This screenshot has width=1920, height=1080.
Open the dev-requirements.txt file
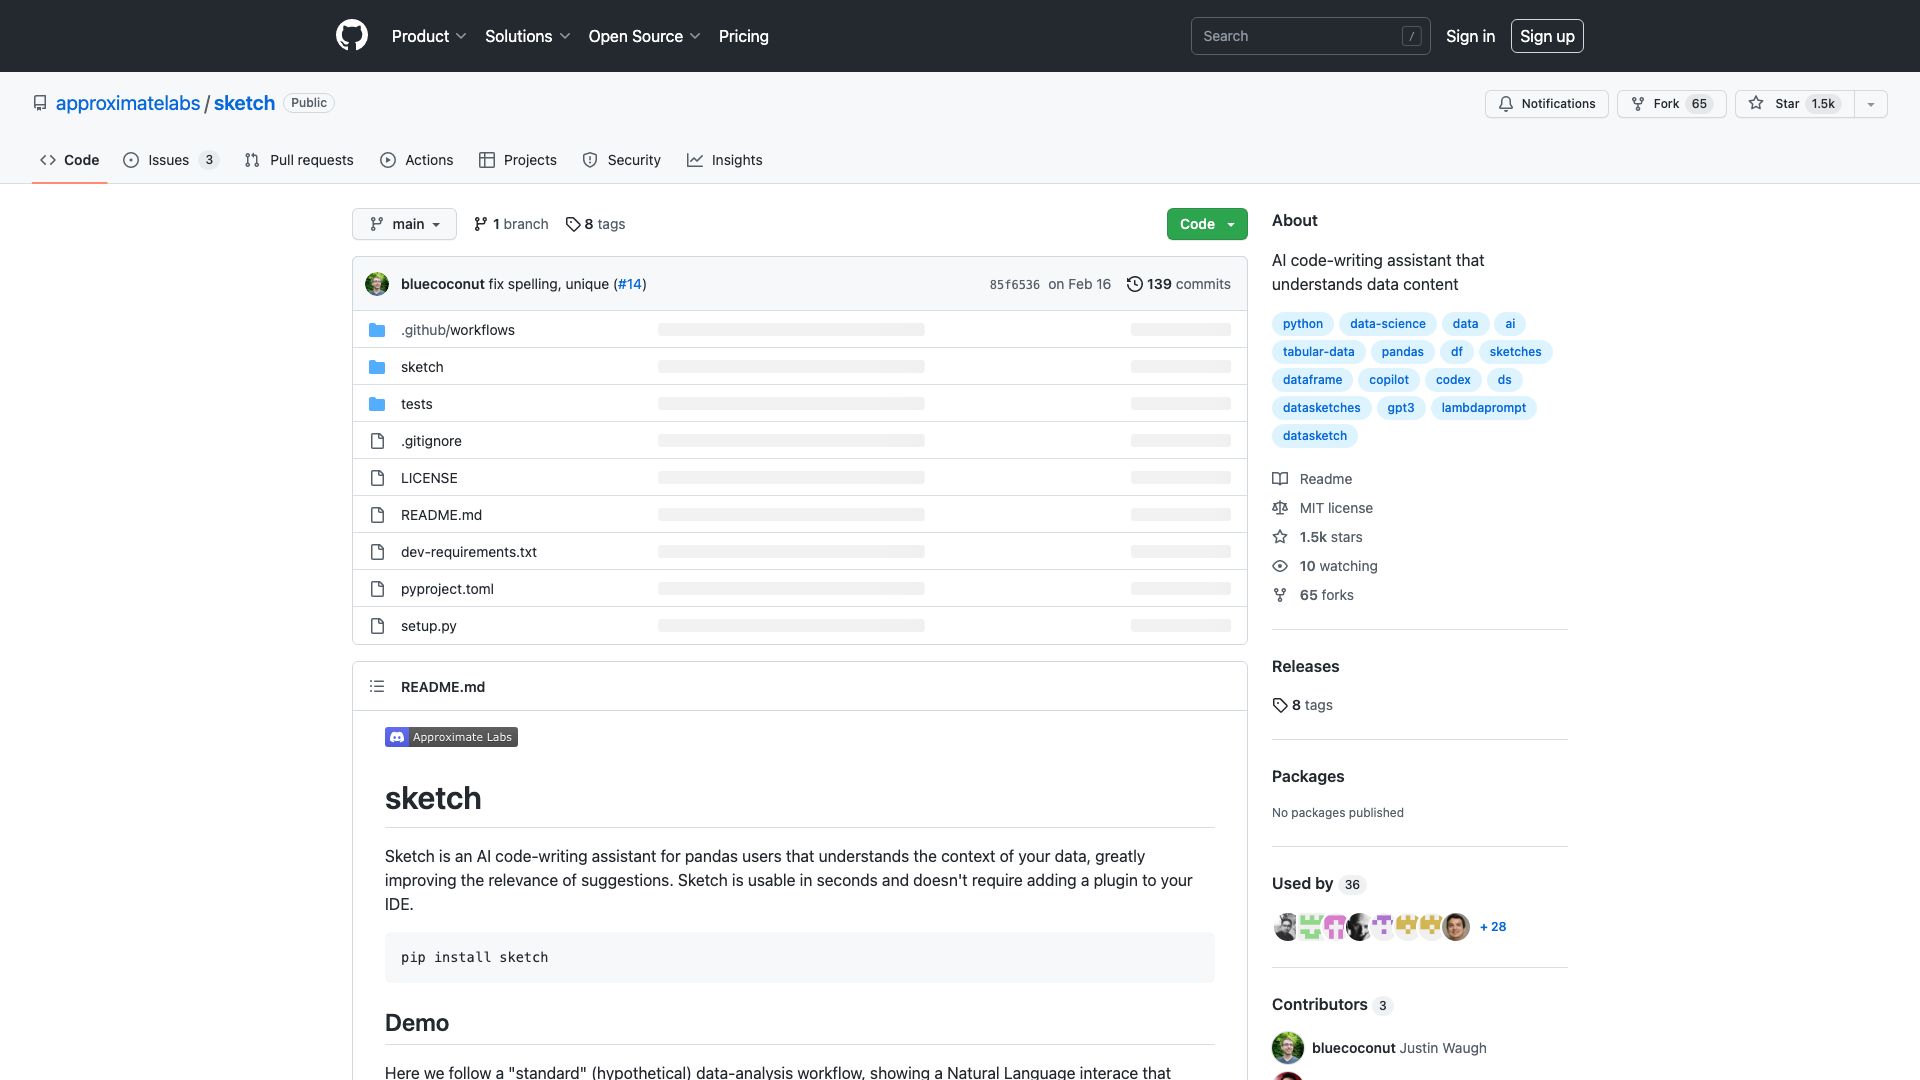(469, 552)
